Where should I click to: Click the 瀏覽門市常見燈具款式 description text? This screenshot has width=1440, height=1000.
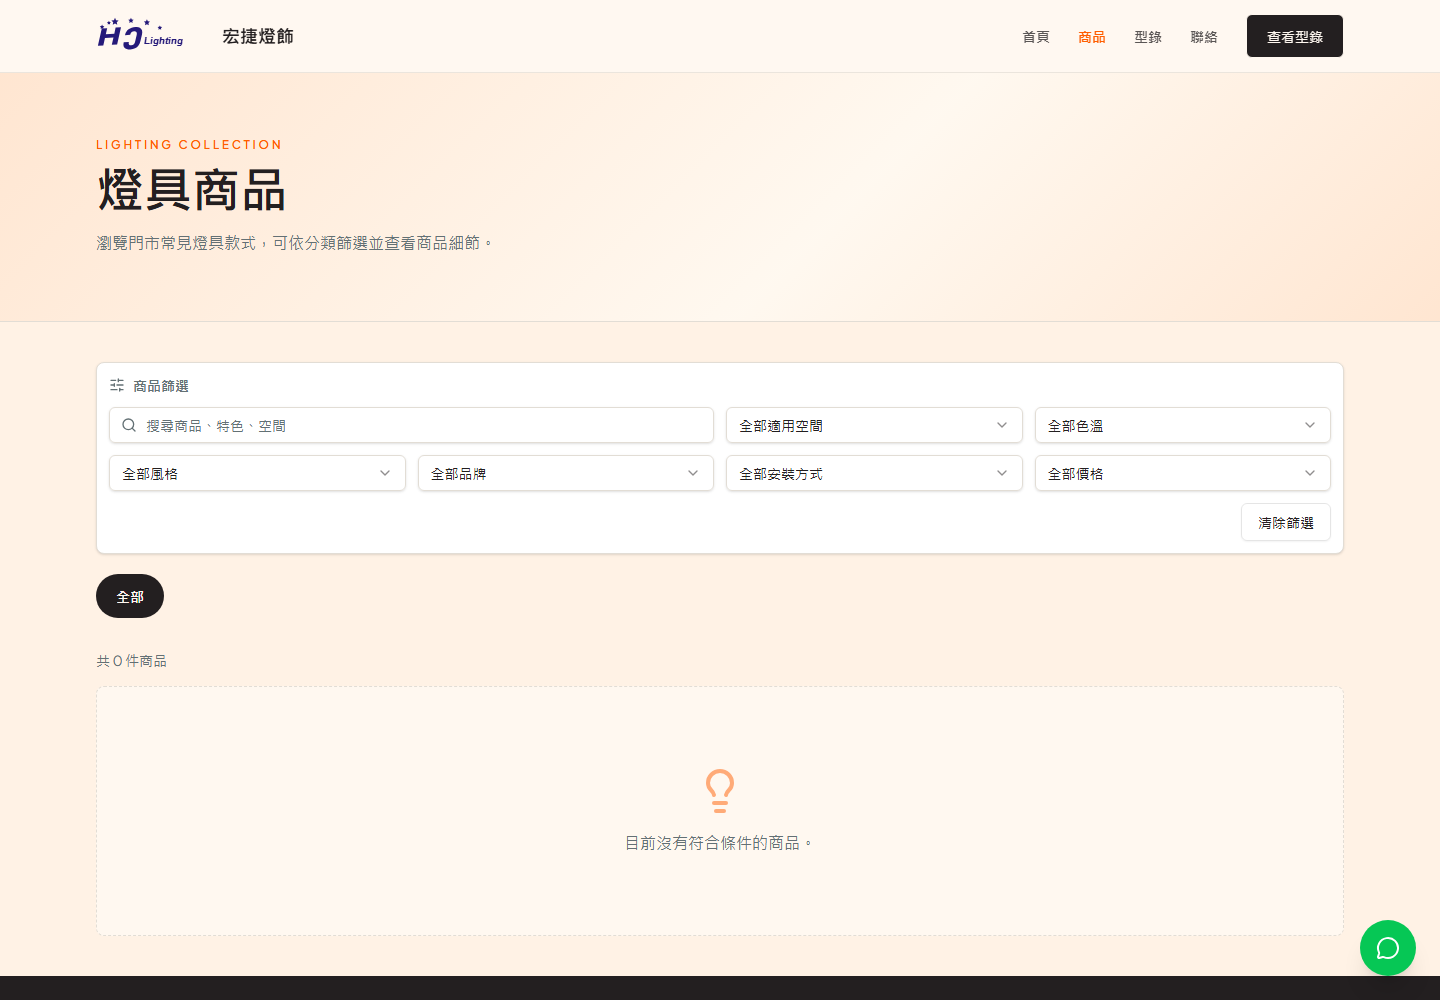[x=295, y=243]
